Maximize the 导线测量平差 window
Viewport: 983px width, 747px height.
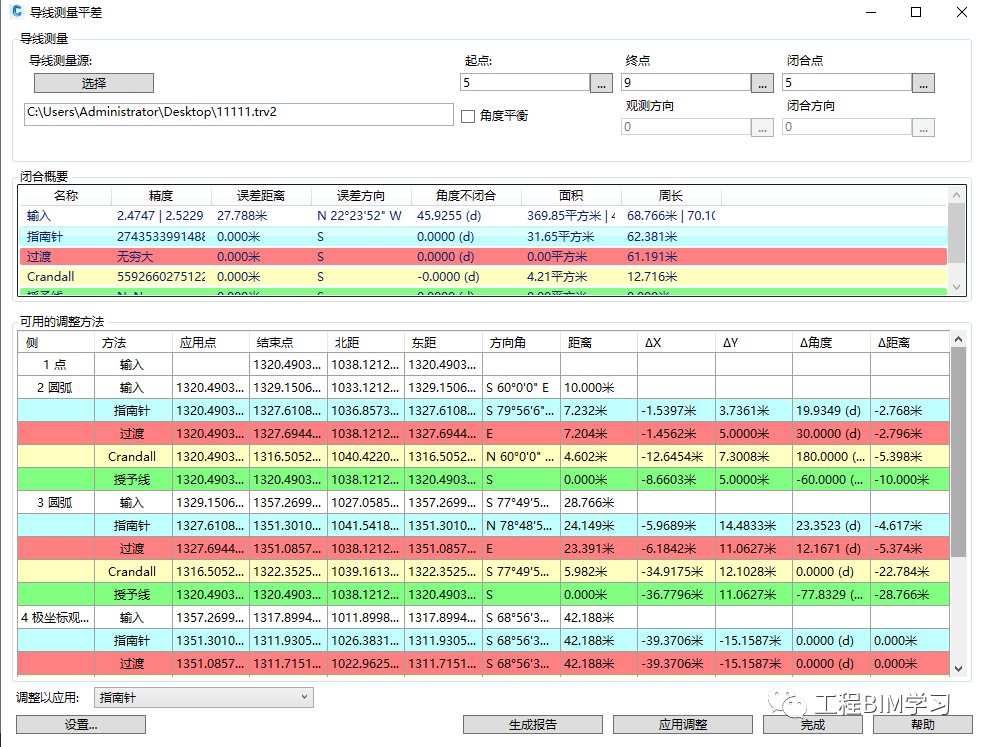(916, 12)
